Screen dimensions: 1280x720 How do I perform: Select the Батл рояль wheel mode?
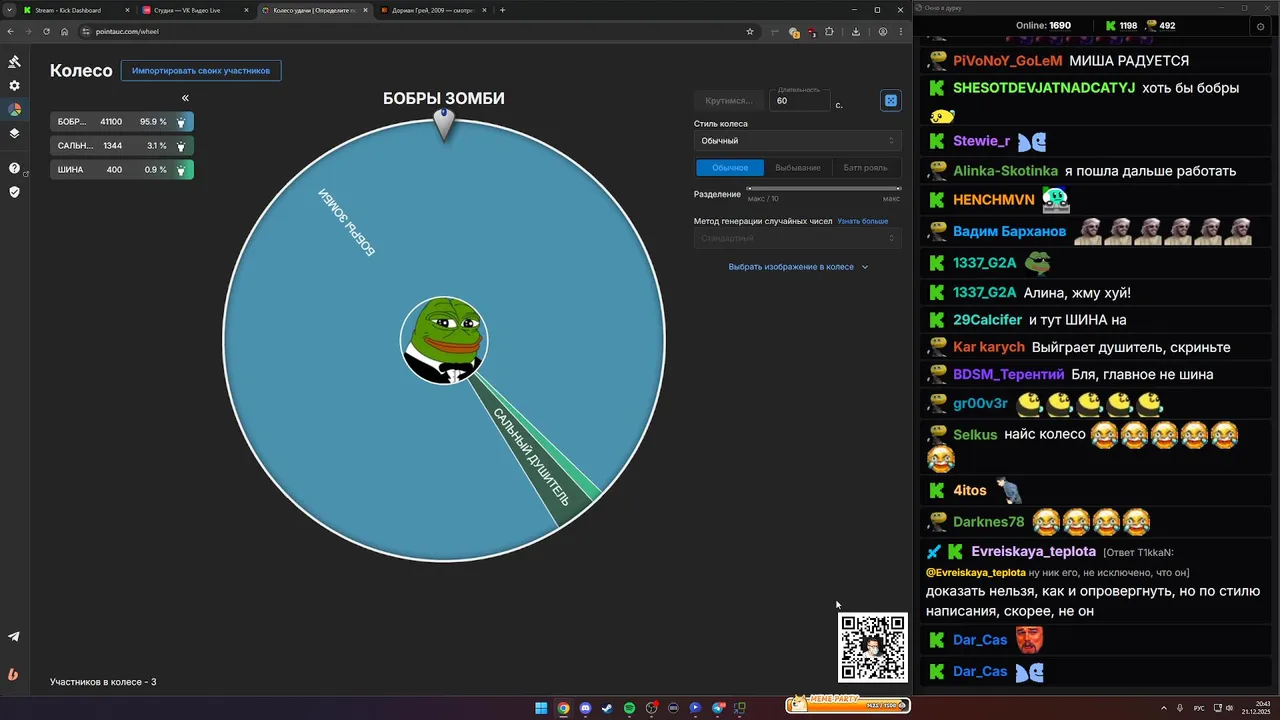click(866, 168)
